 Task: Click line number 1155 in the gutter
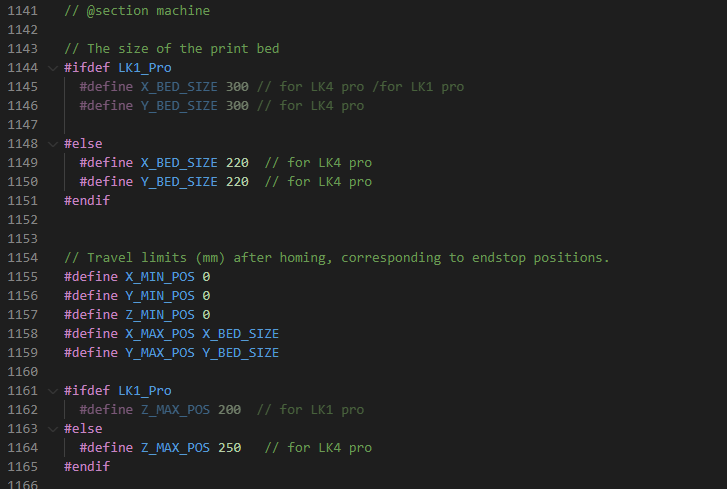coord(21,277)
